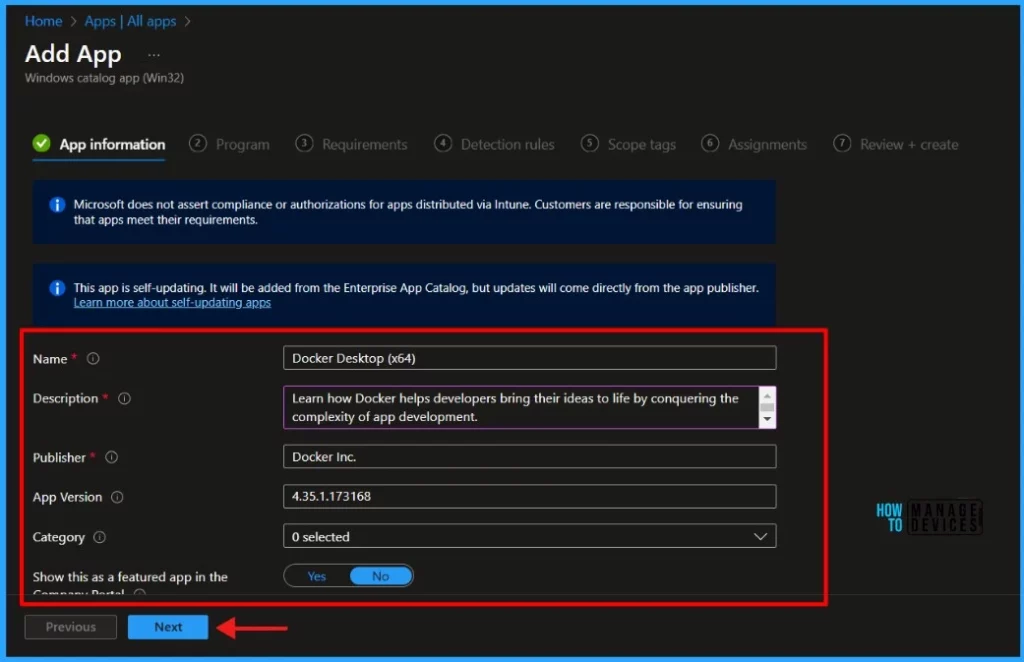Click the description scrollbar up arrow
Screen dimensions: 1024x662
(767, 396)
